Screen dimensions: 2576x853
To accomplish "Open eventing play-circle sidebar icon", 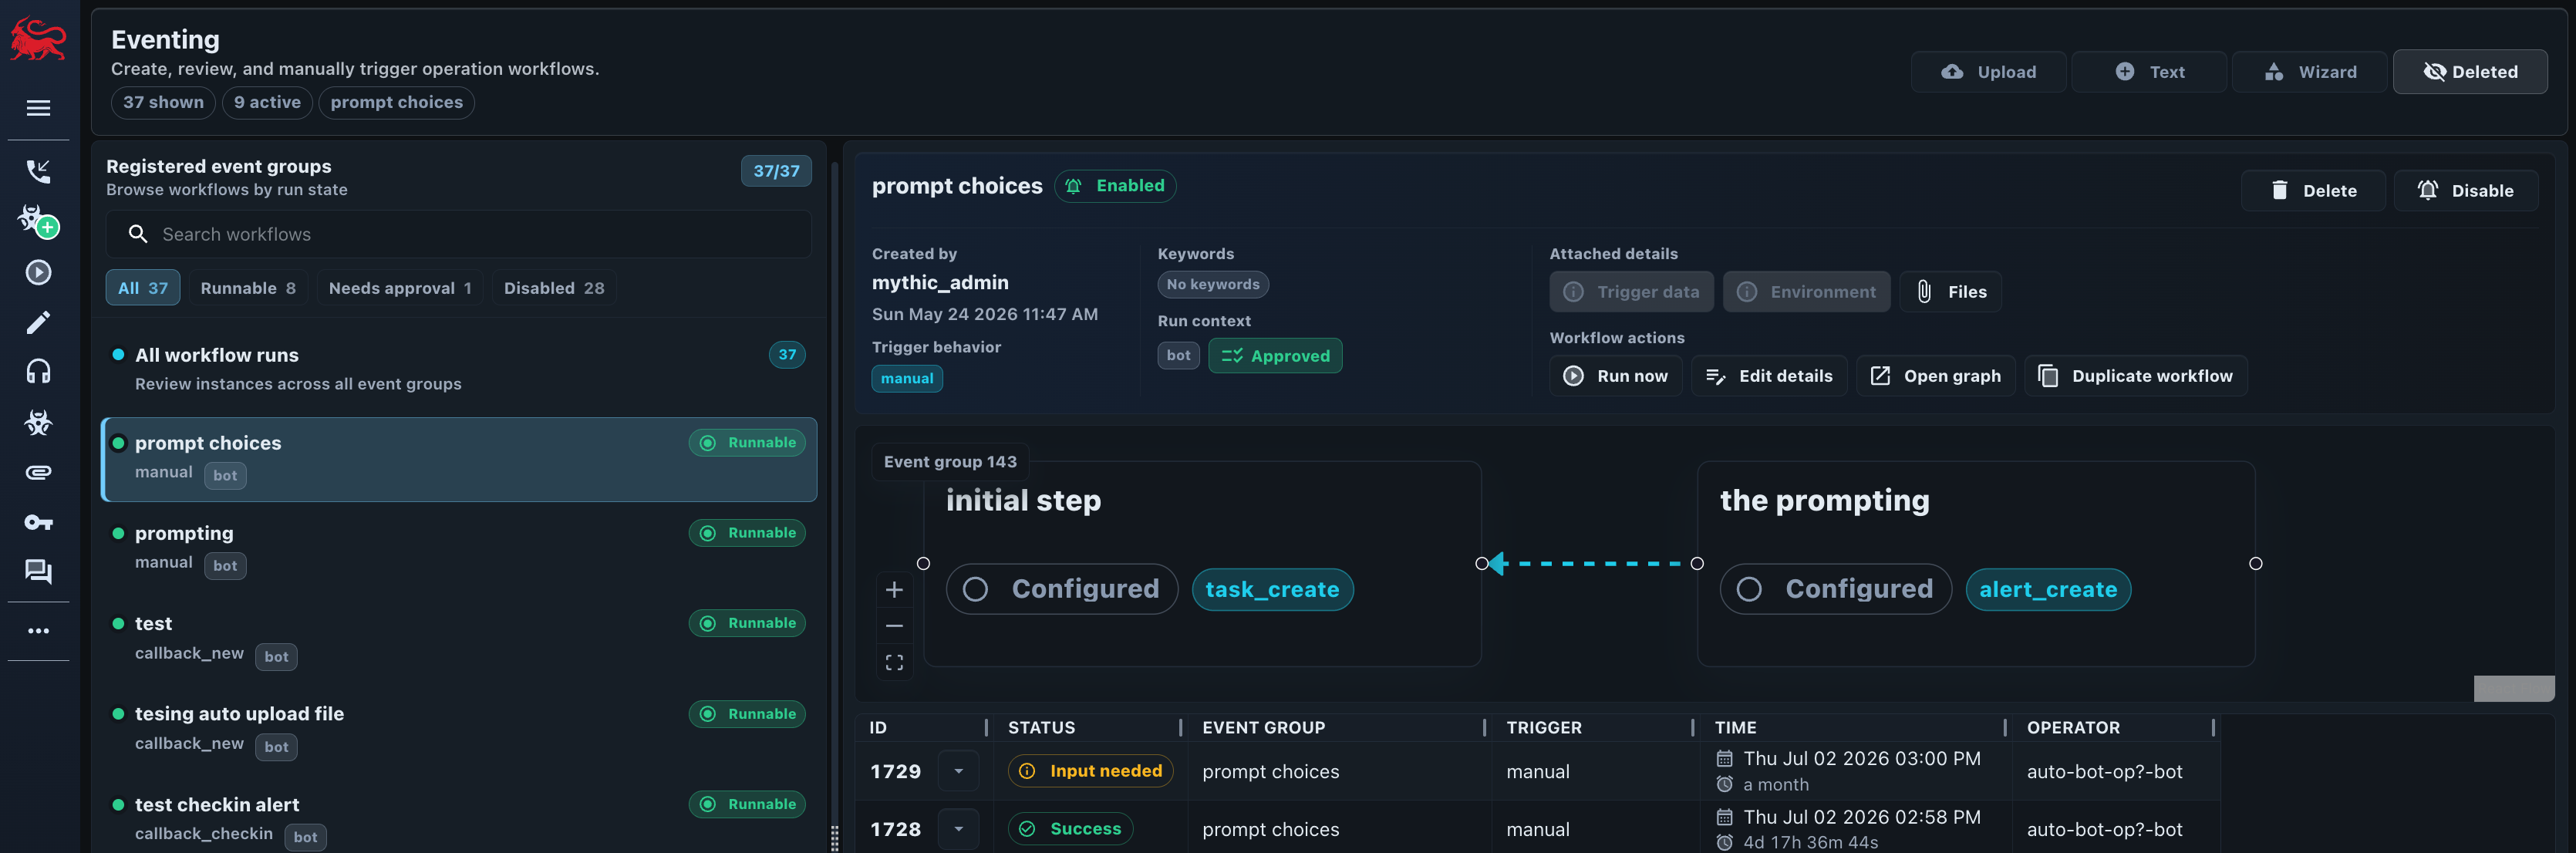I will point(38,272).
